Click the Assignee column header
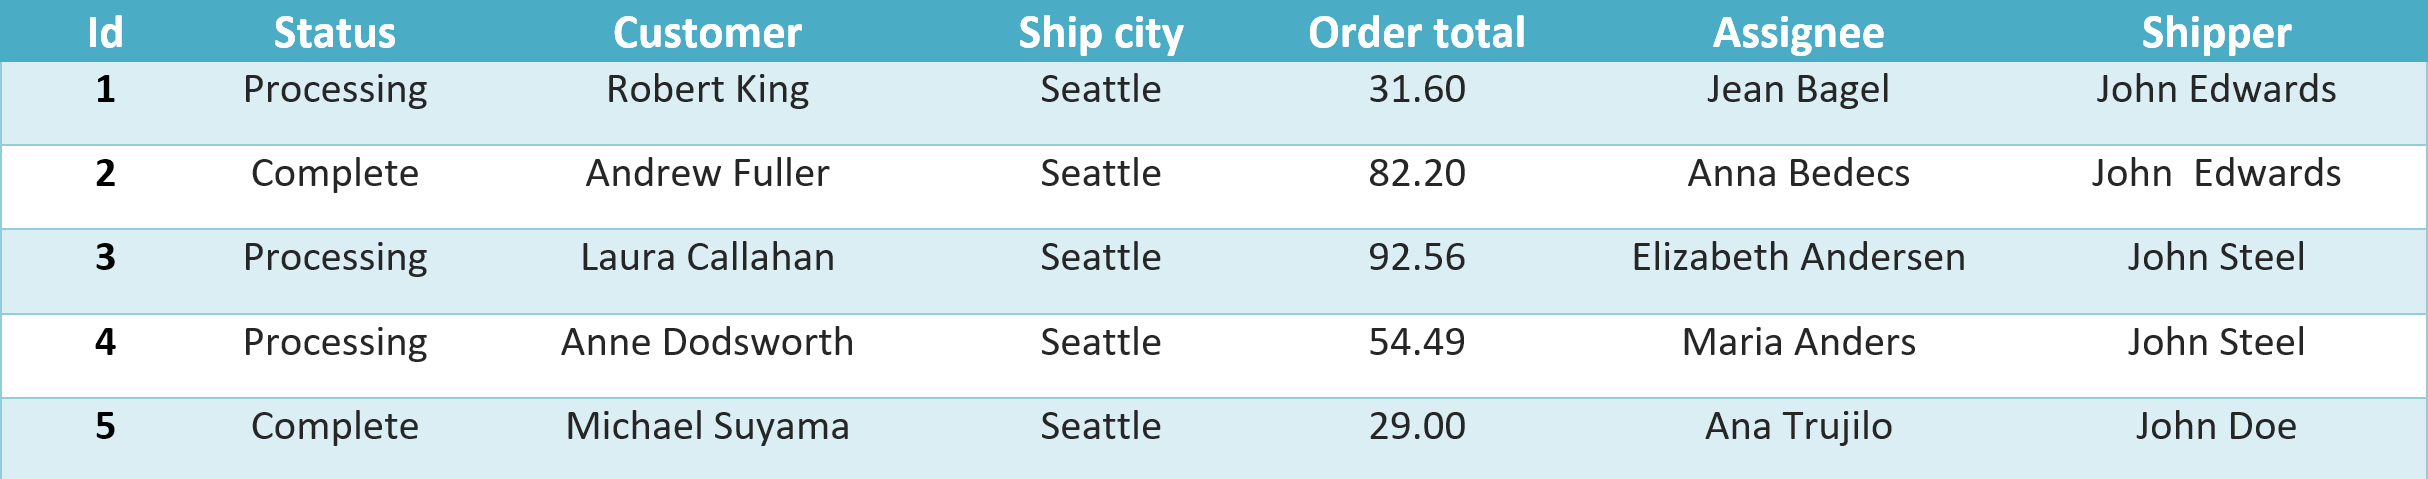This screenshot has height=479, width=2428. 1798,33
